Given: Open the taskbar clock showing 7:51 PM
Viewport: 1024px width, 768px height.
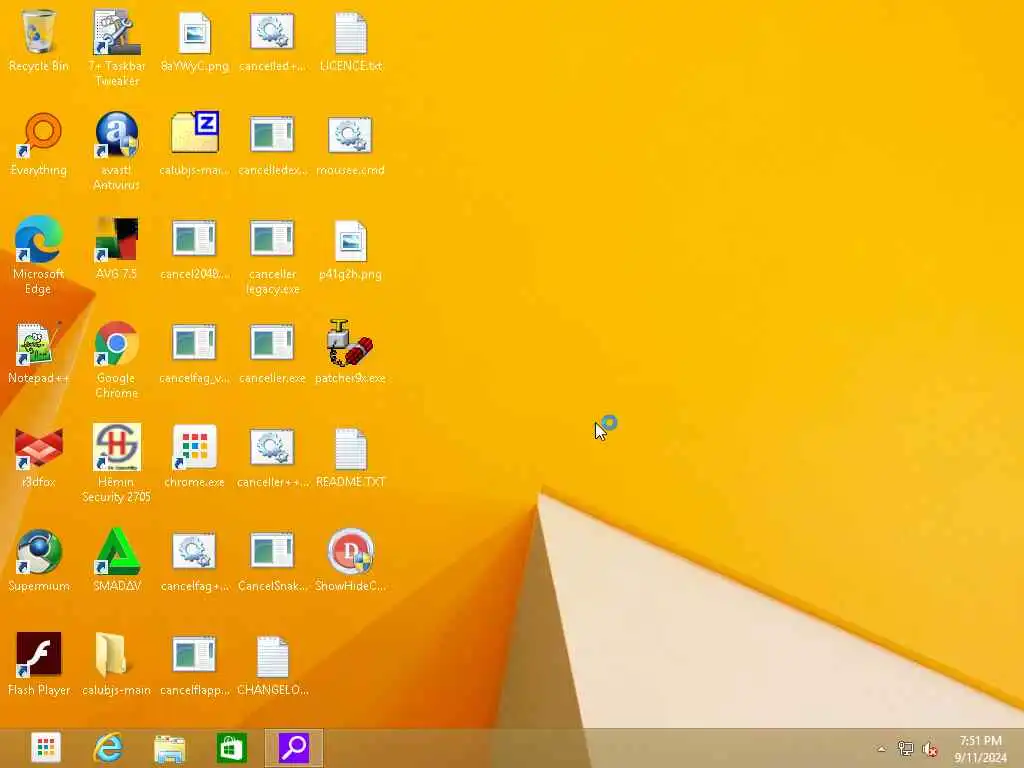Looking at the screenshot, I should [980, 749].
